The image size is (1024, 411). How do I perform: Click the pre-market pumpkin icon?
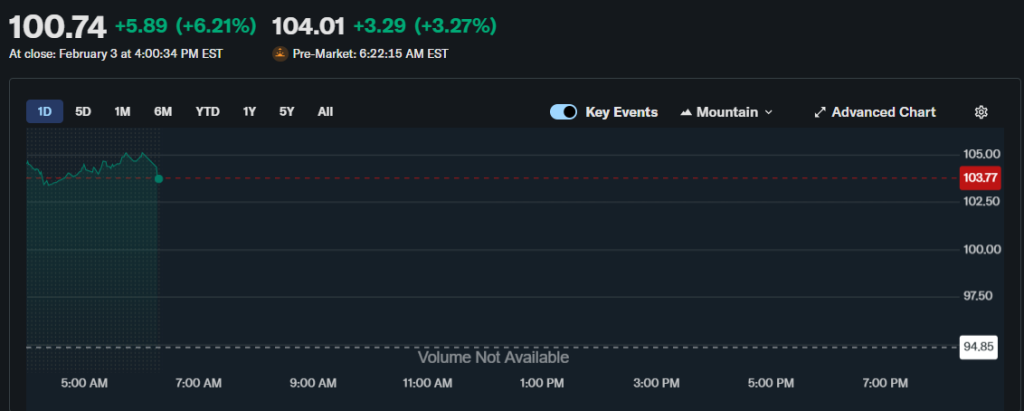coord(280,54)
